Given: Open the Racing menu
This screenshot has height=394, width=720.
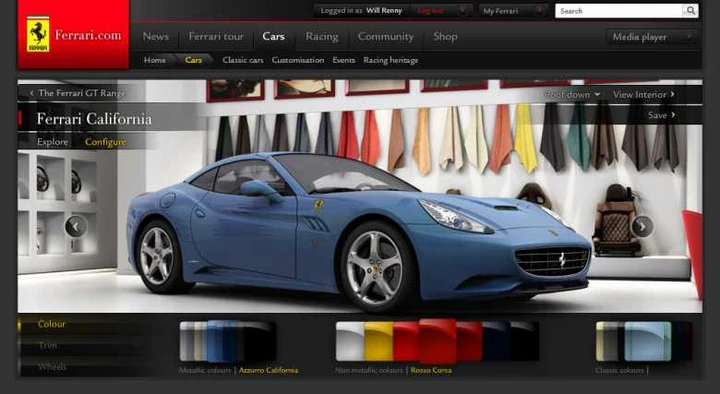Looking at the screenshot, I should (322, 37).
